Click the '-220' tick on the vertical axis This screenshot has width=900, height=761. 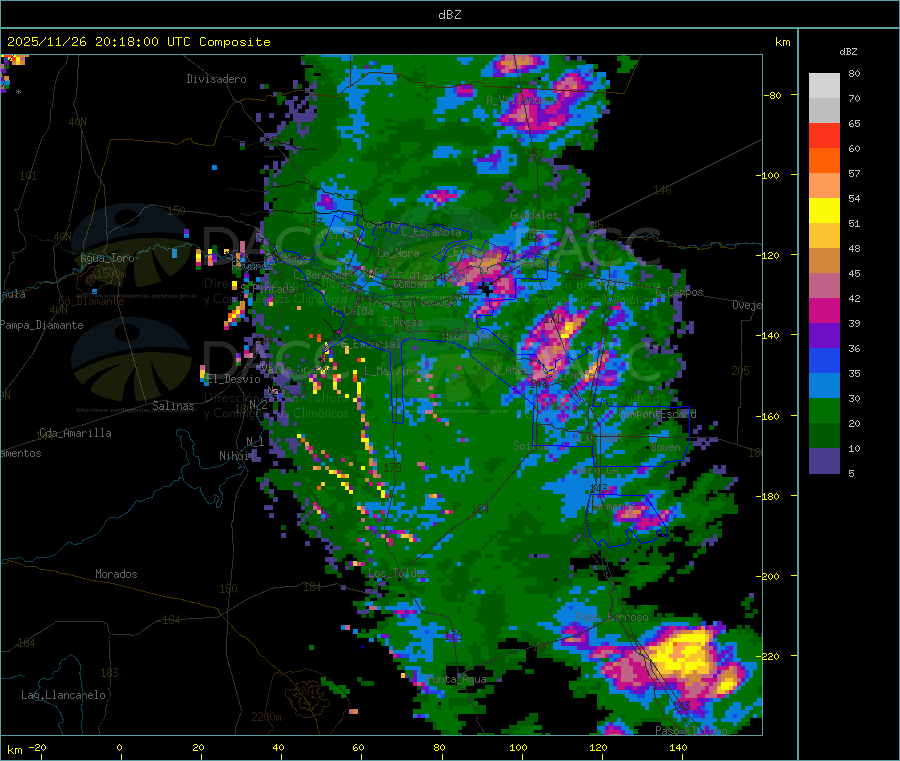[x=770, y=657]
